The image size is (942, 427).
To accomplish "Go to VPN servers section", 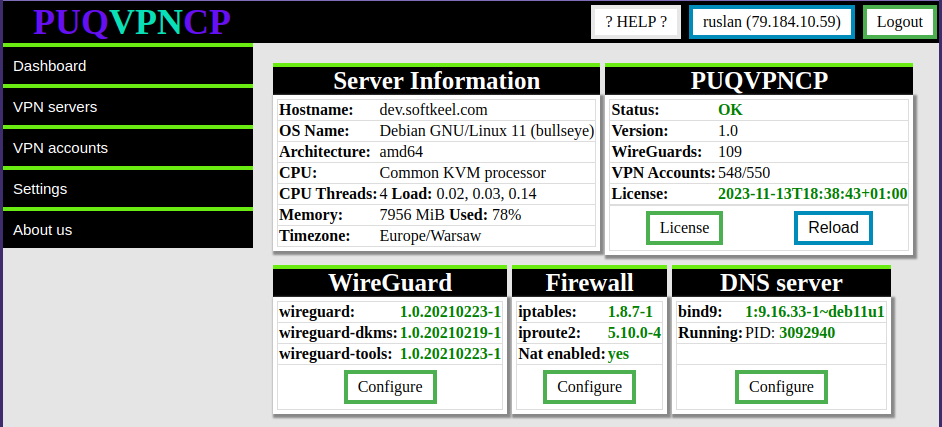I will click(x=128, y=107).
